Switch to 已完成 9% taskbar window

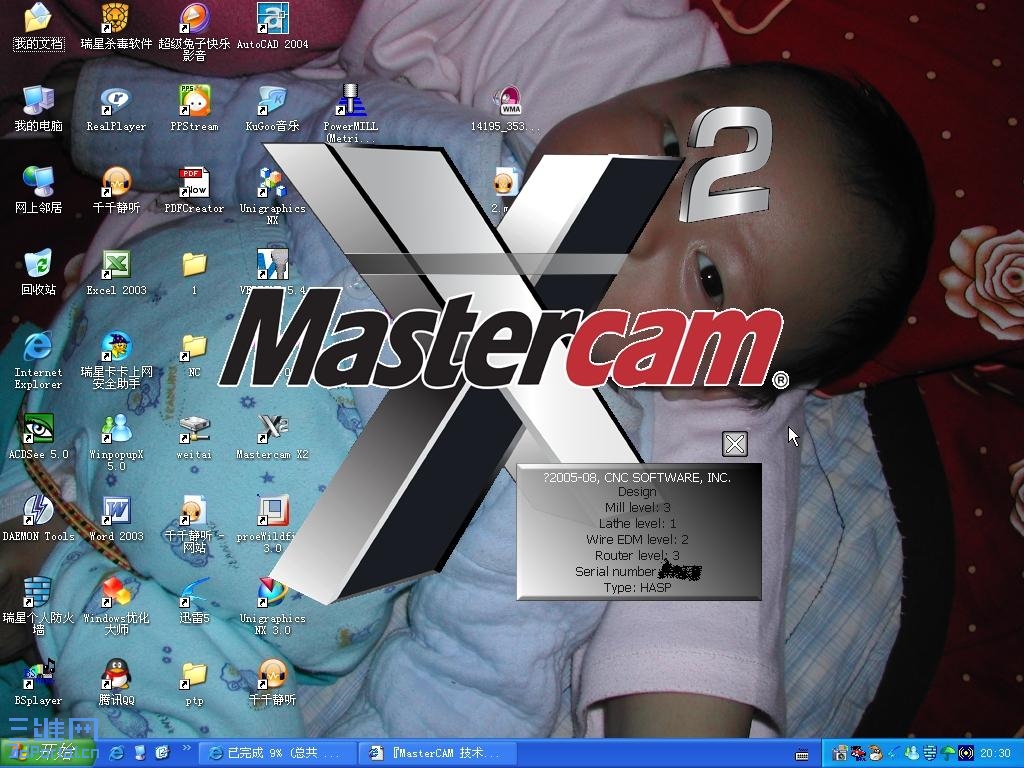[276, 753]
